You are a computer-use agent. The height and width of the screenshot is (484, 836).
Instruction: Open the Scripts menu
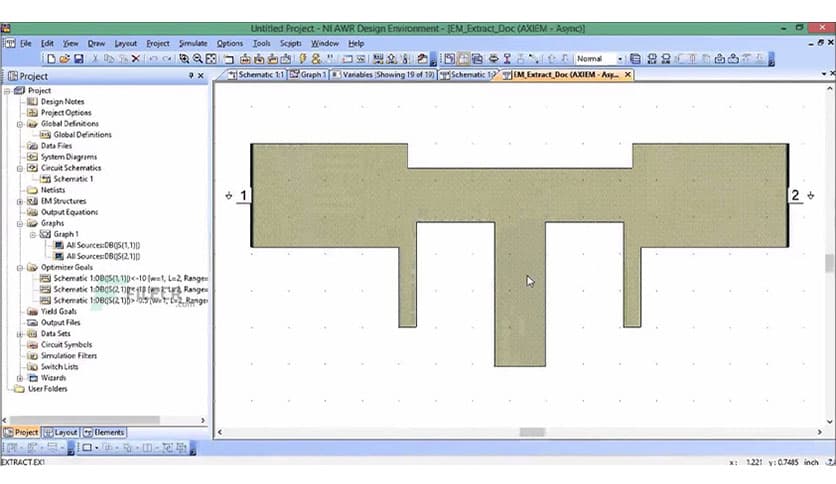click(291, 43)
